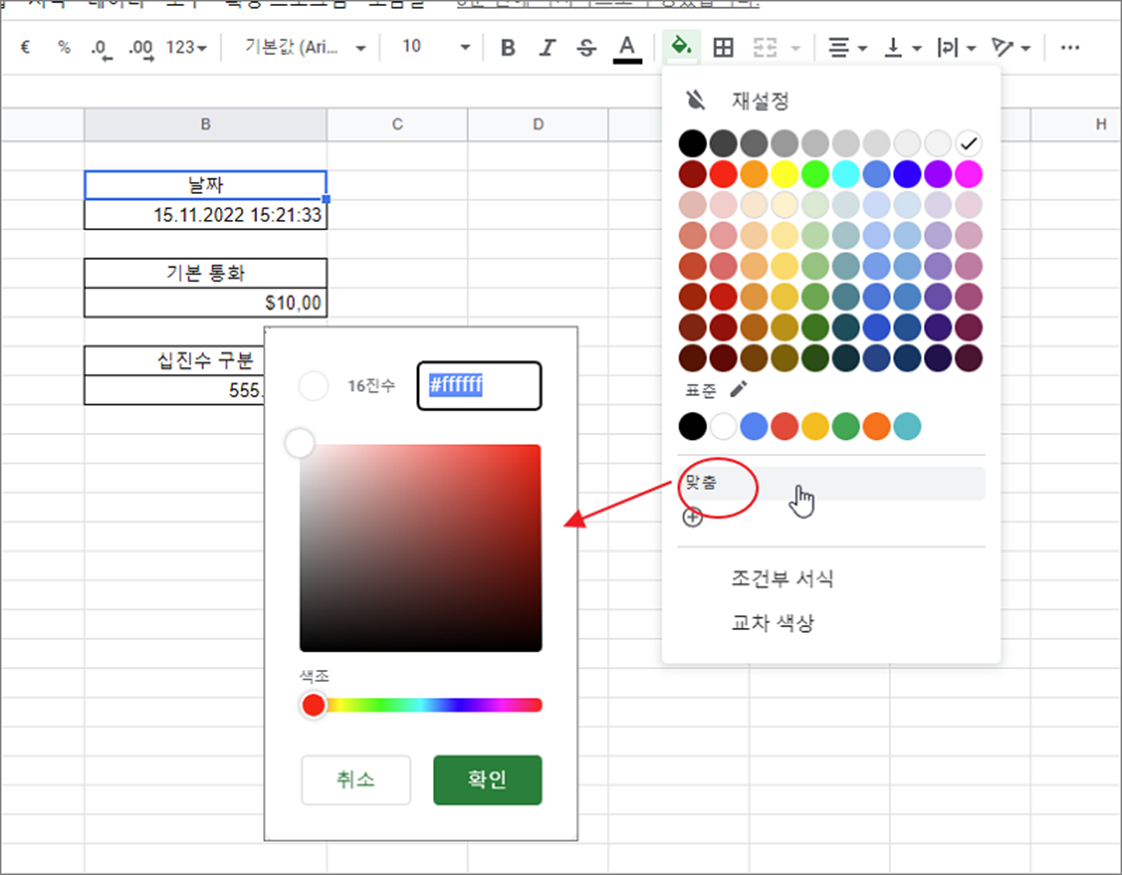This screenshot has width=1122, height=875.
Task: Click the 취소 cancel button
Action: click(x=356, y=780)
